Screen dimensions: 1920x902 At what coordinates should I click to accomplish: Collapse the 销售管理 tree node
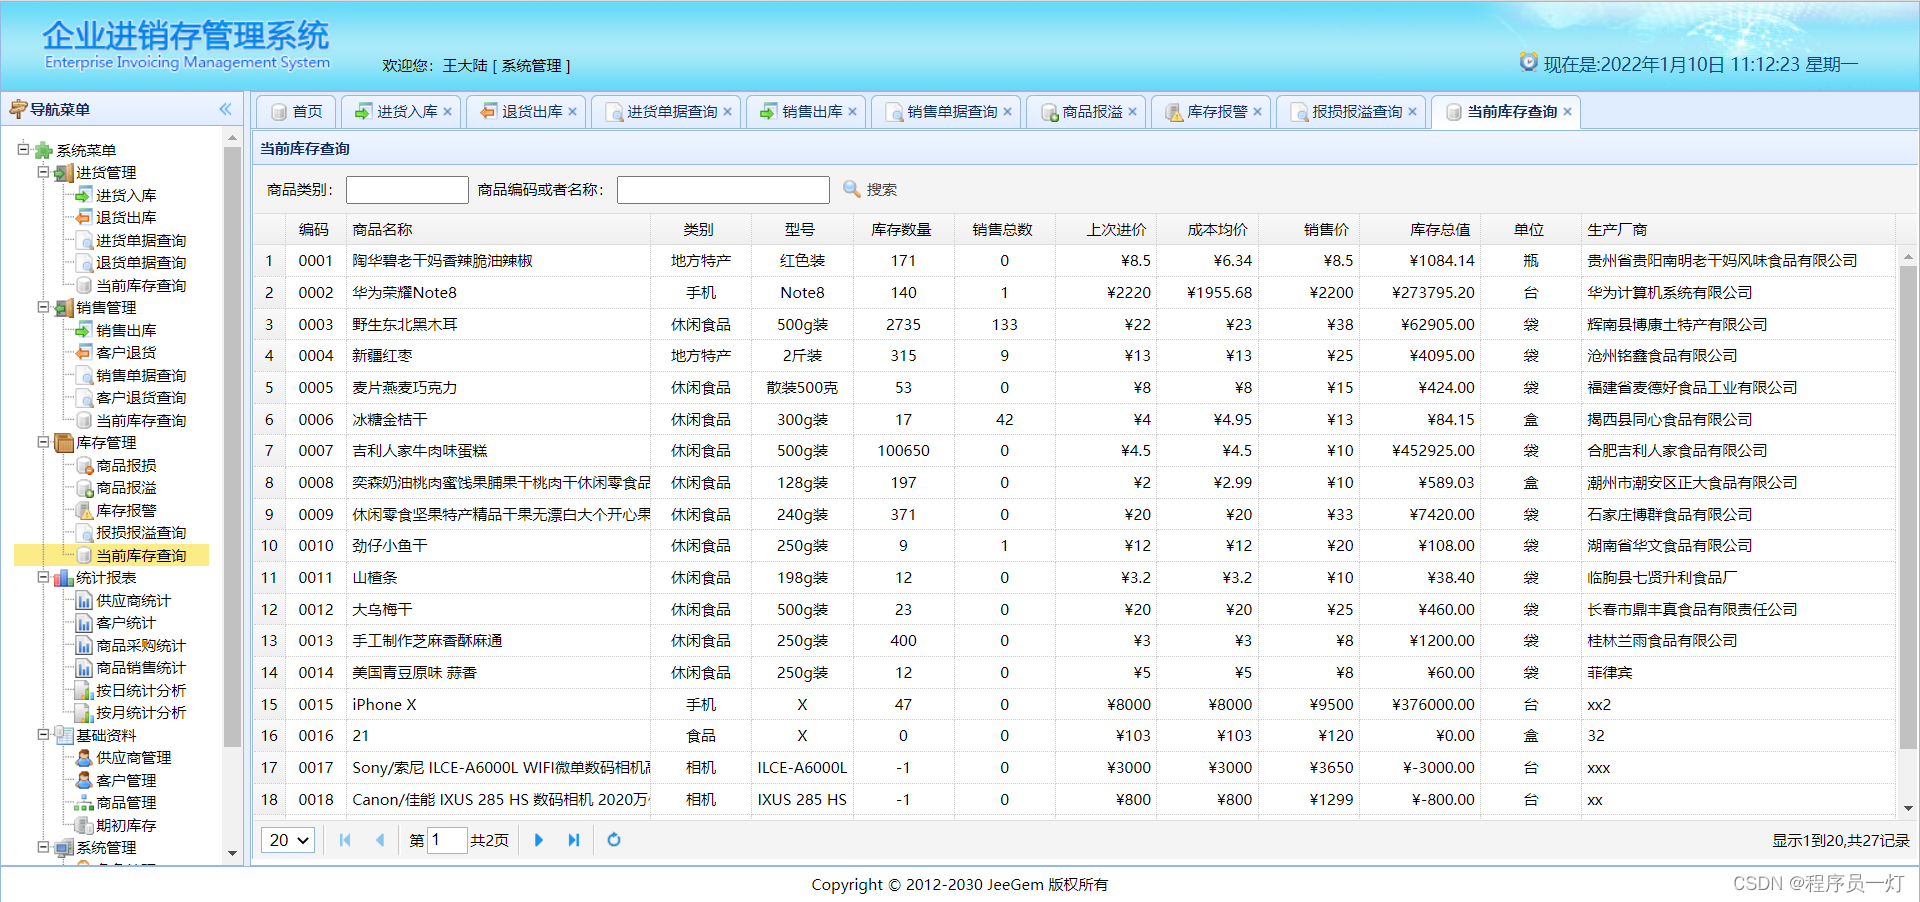coord(43,307)
